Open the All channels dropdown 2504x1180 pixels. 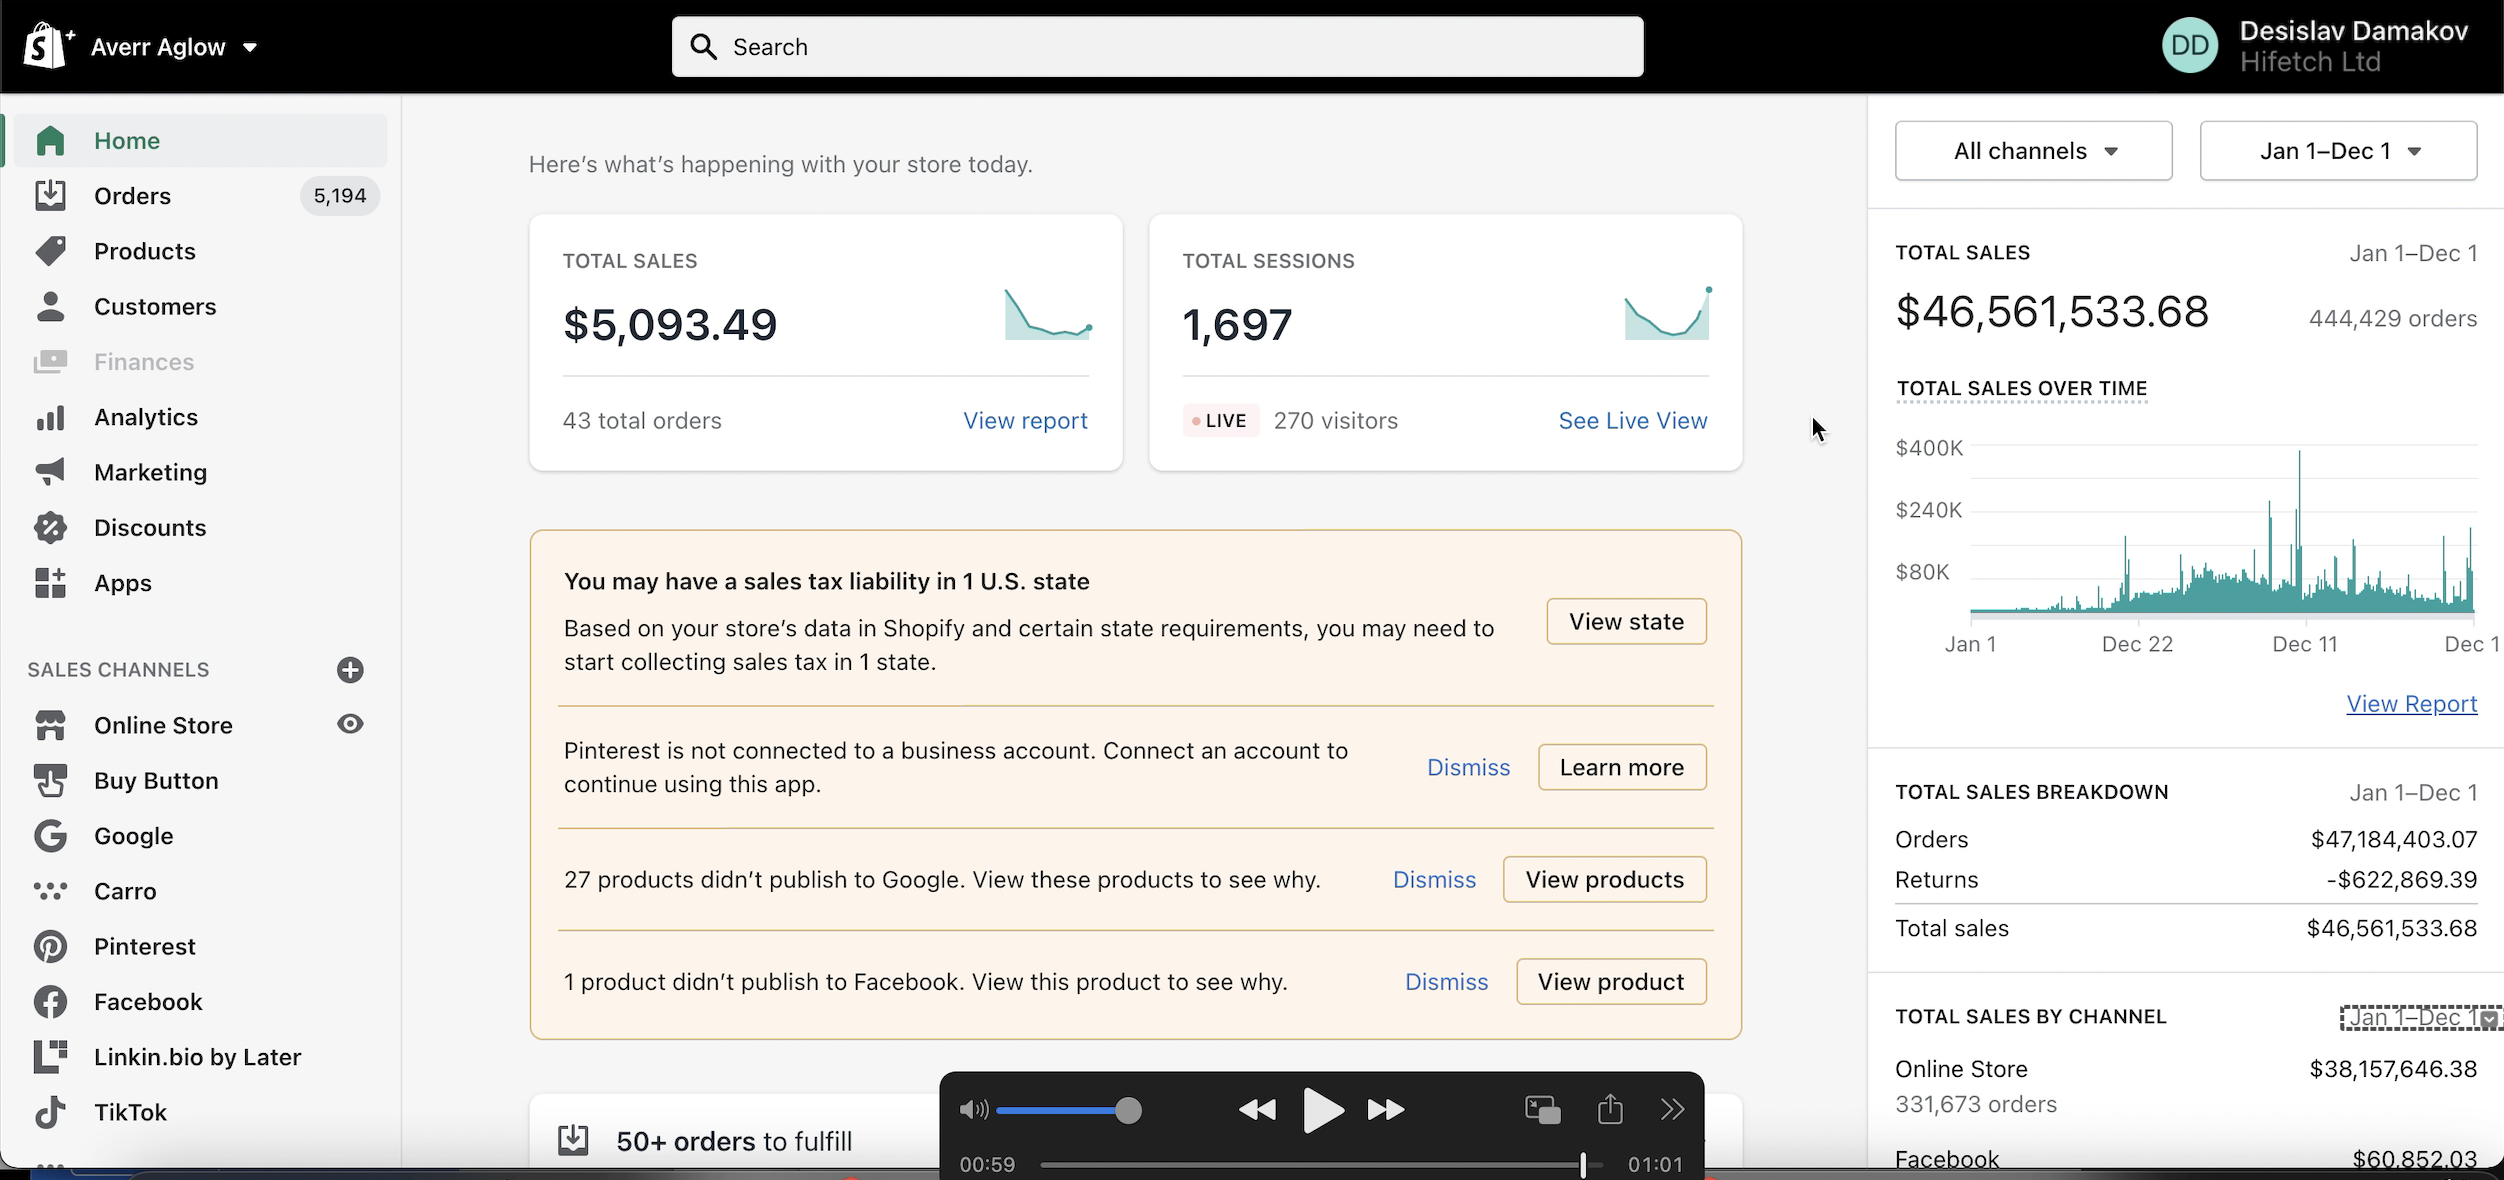coord(2033,151)
